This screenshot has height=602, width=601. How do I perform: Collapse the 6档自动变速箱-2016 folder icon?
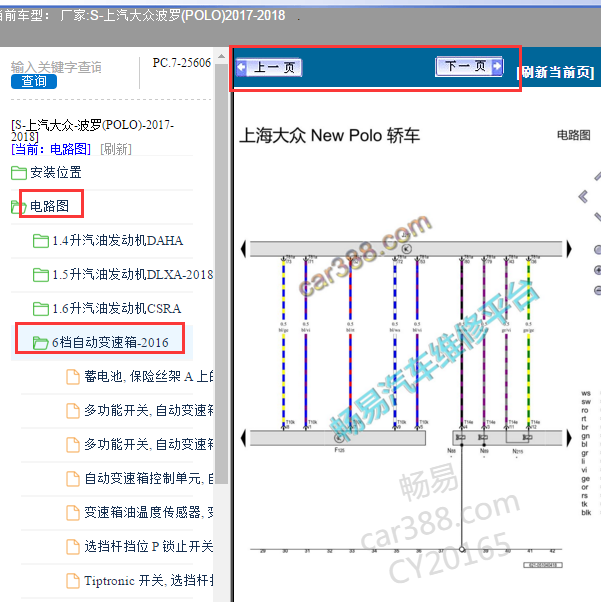tap(40, 343)
